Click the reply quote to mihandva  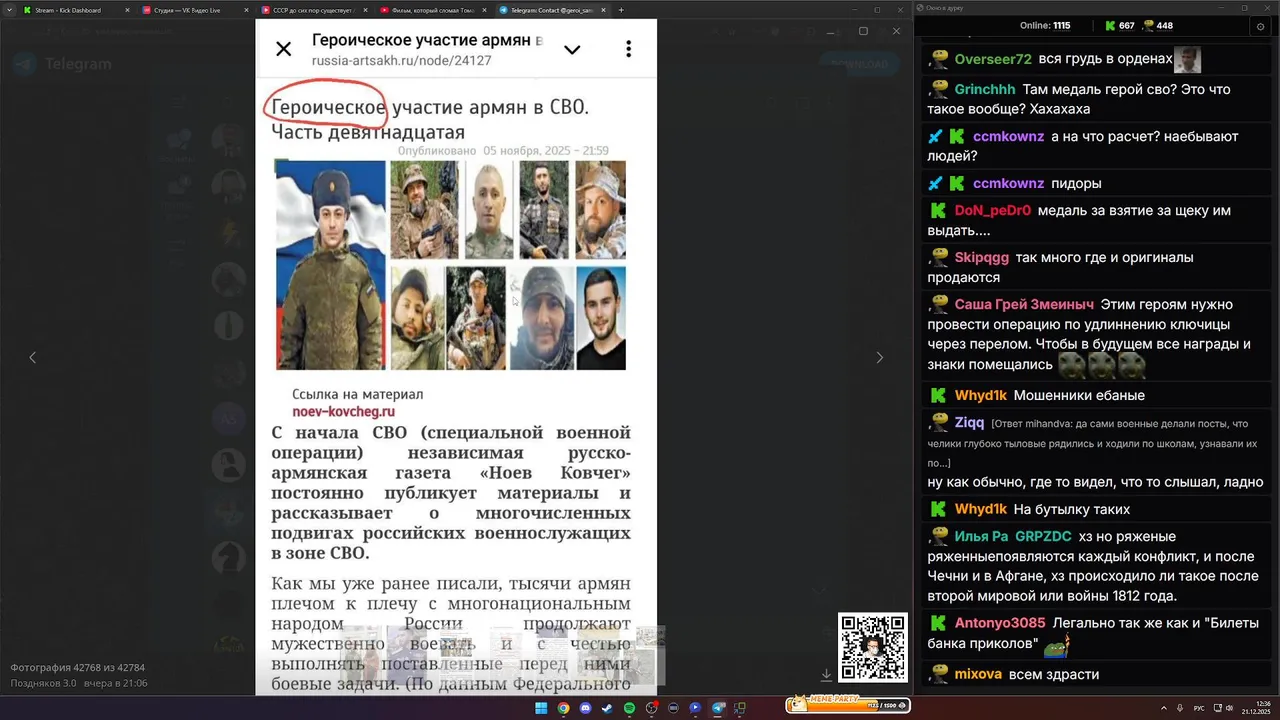[1092, 443]
